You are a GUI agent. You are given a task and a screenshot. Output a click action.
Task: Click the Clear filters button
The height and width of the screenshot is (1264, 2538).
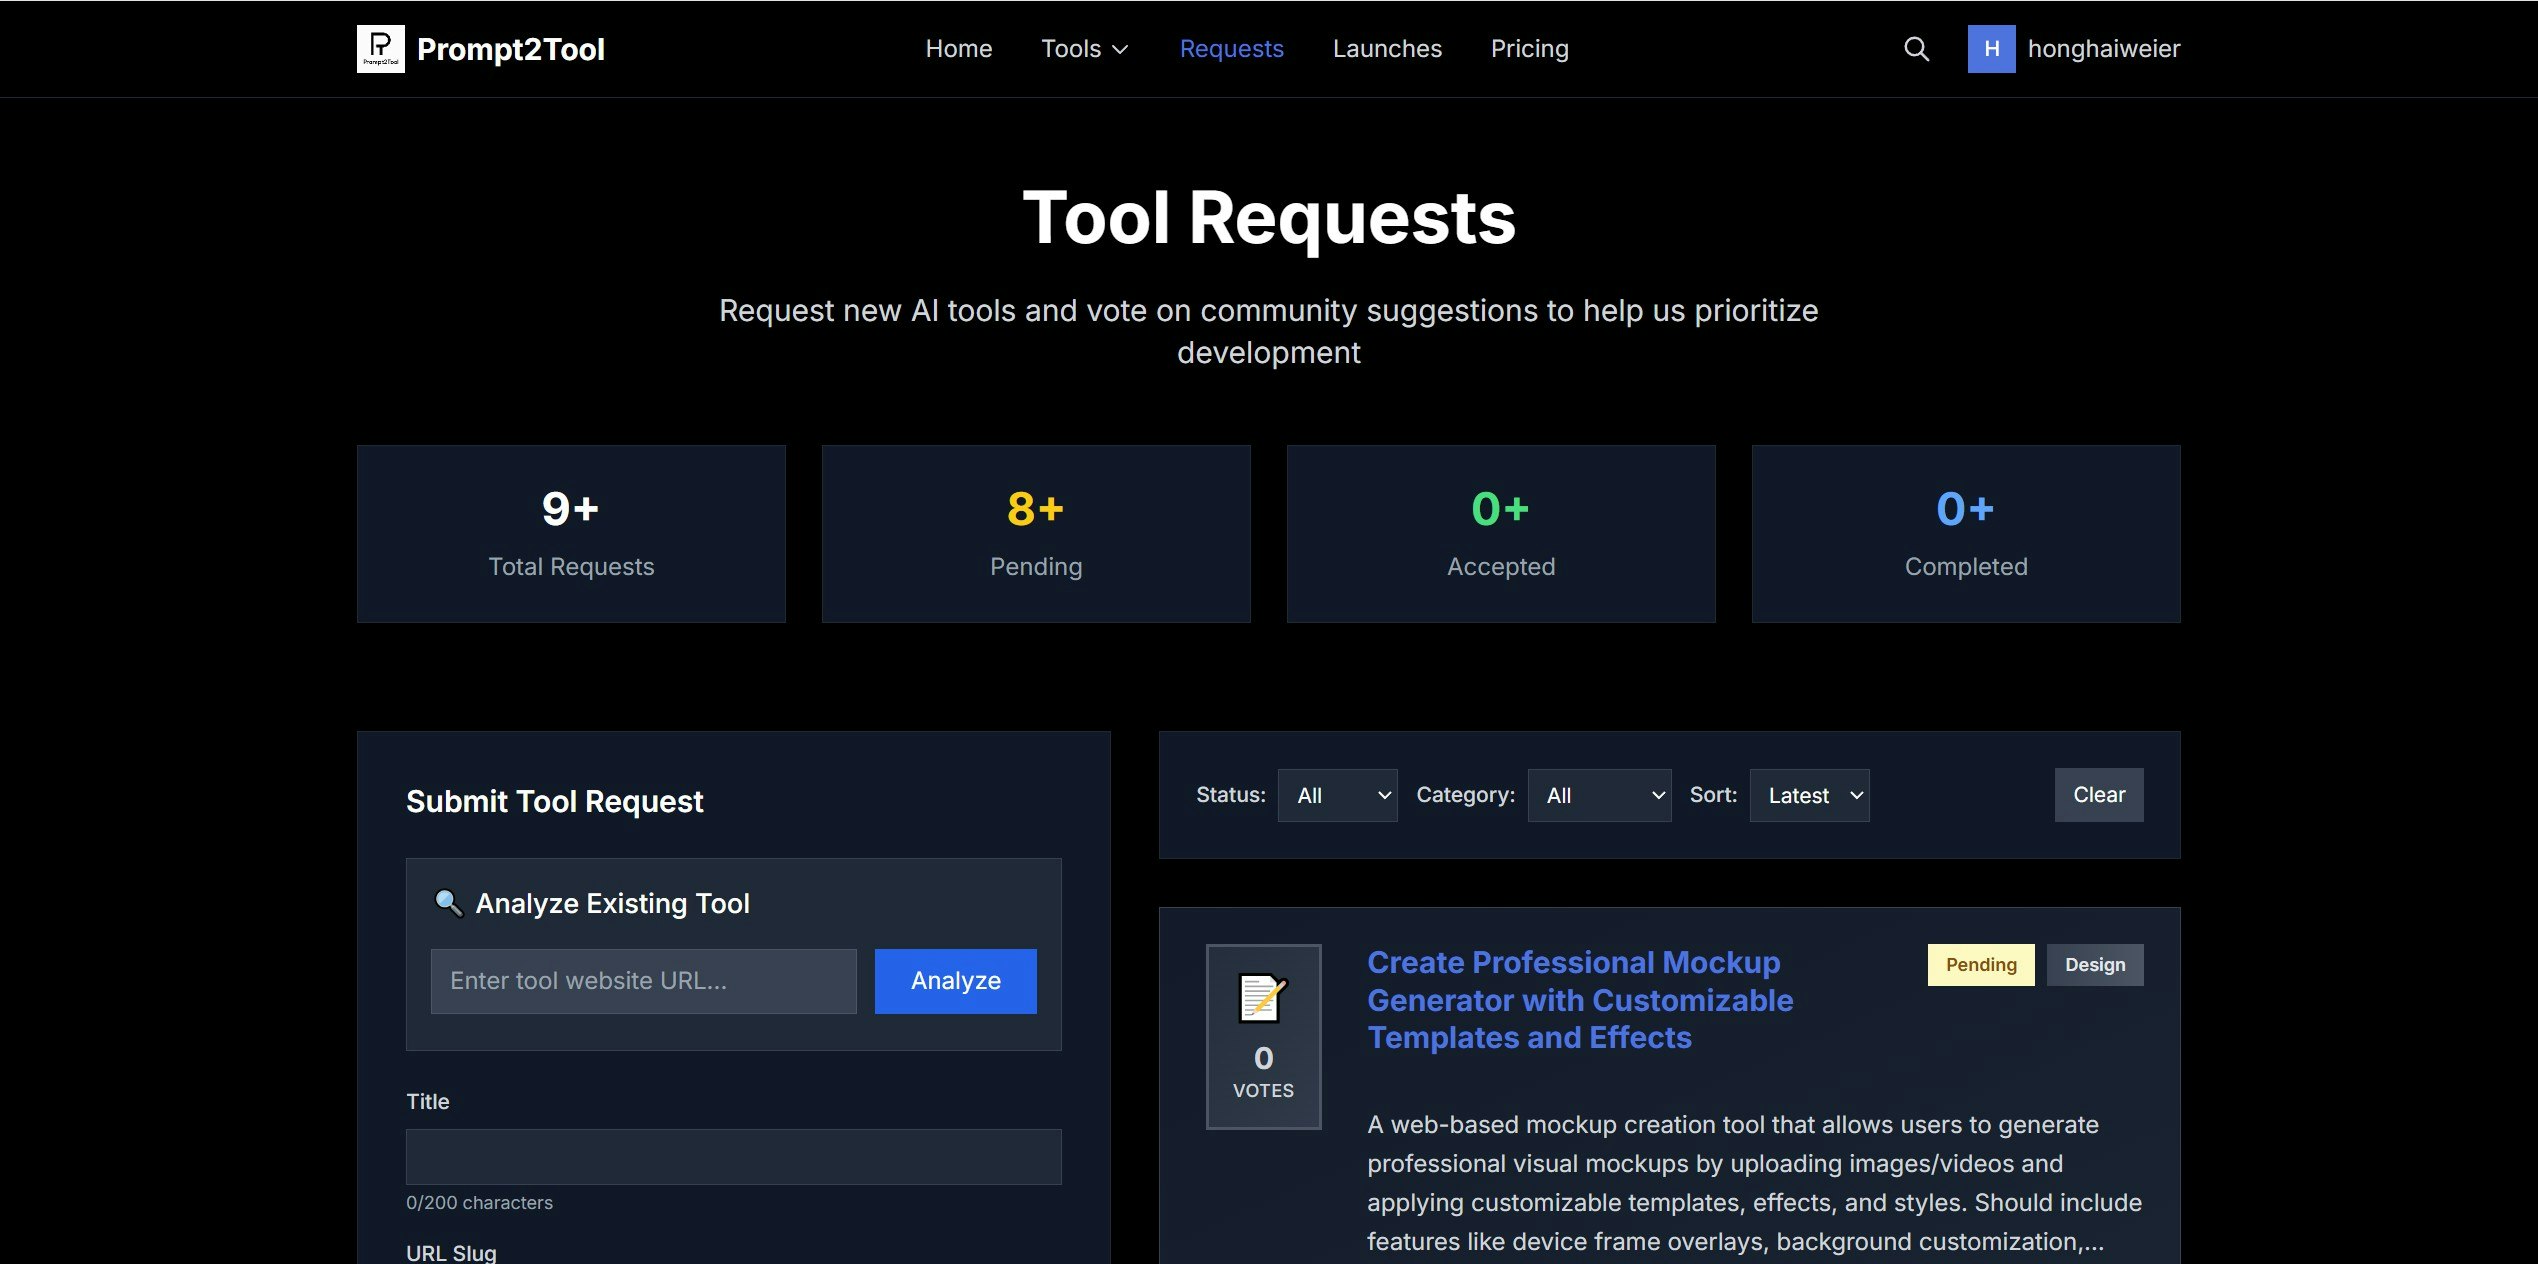2098,795
